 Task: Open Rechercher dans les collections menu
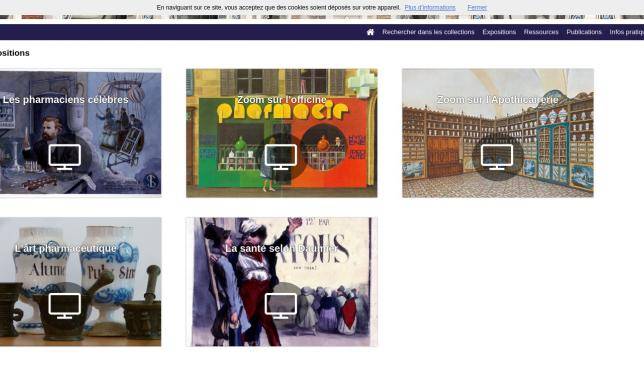pyautogui.click(x=428, y=32)
